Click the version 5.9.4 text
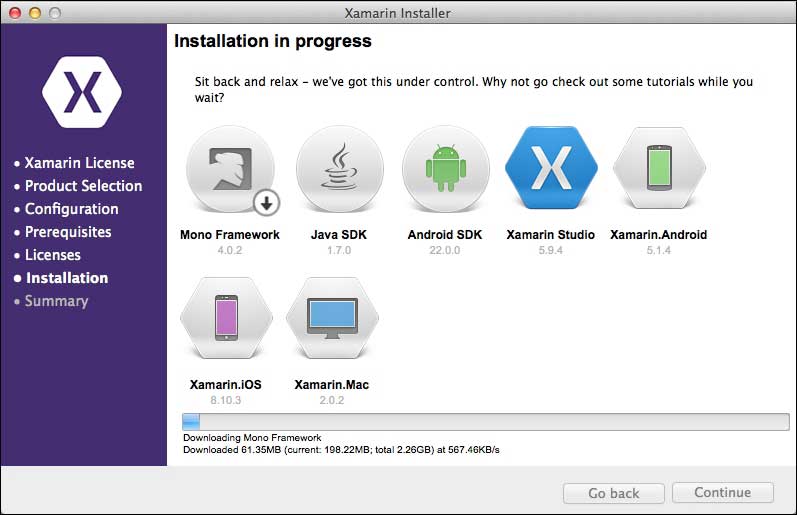The width and height of the screenshot is (797, 515). 550,250
